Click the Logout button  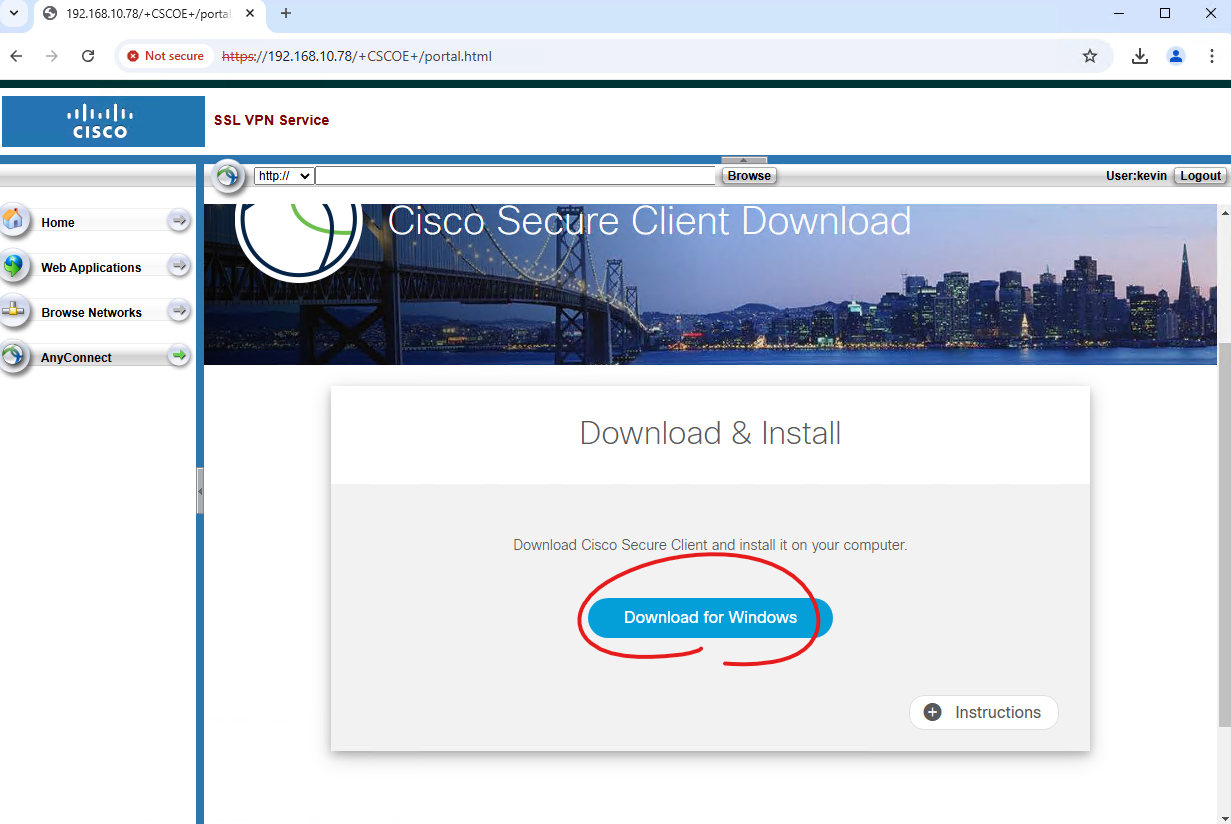[x=1200, y=176]
